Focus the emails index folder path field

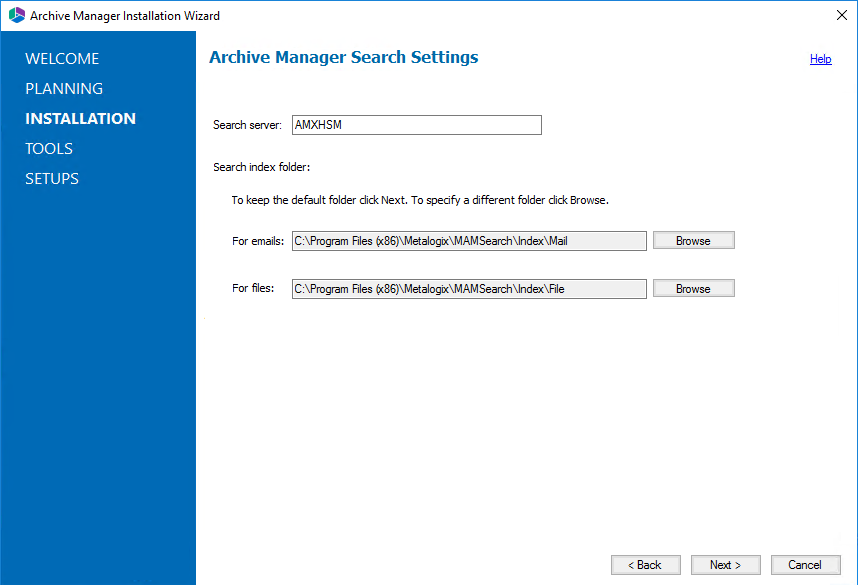pos(469,241)
